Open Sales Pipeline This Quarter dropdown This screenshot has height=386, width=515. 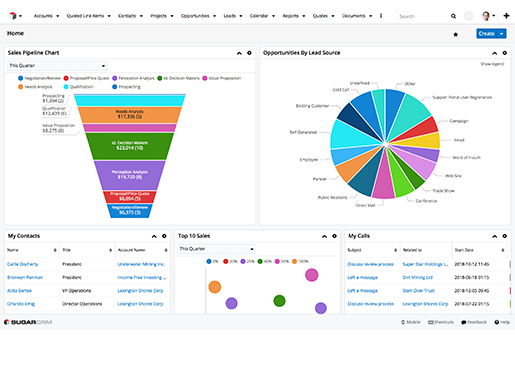pyautogui.click(x=57, y=66)
